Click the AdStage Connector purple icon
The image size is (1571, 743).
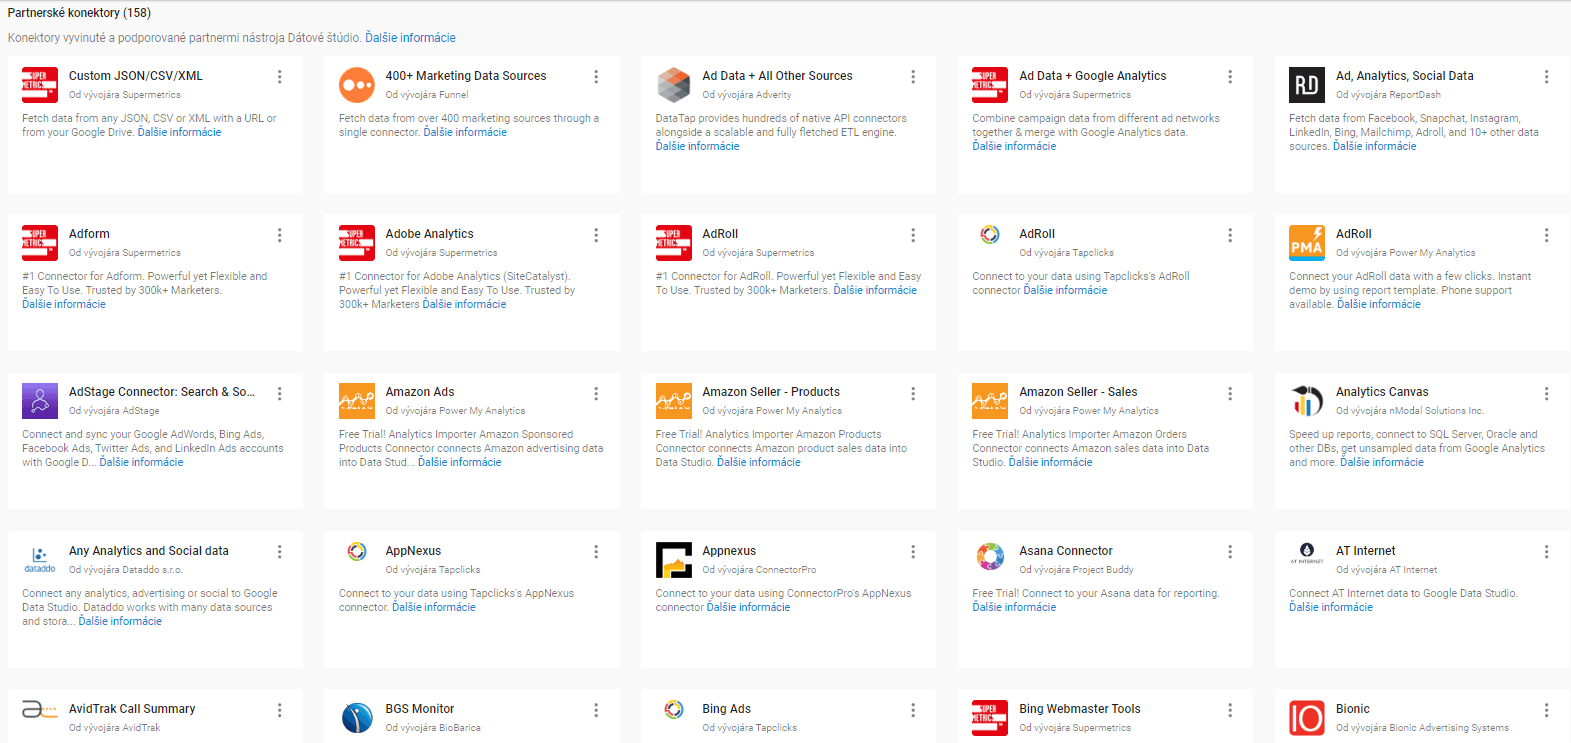[x=40, y=401]
